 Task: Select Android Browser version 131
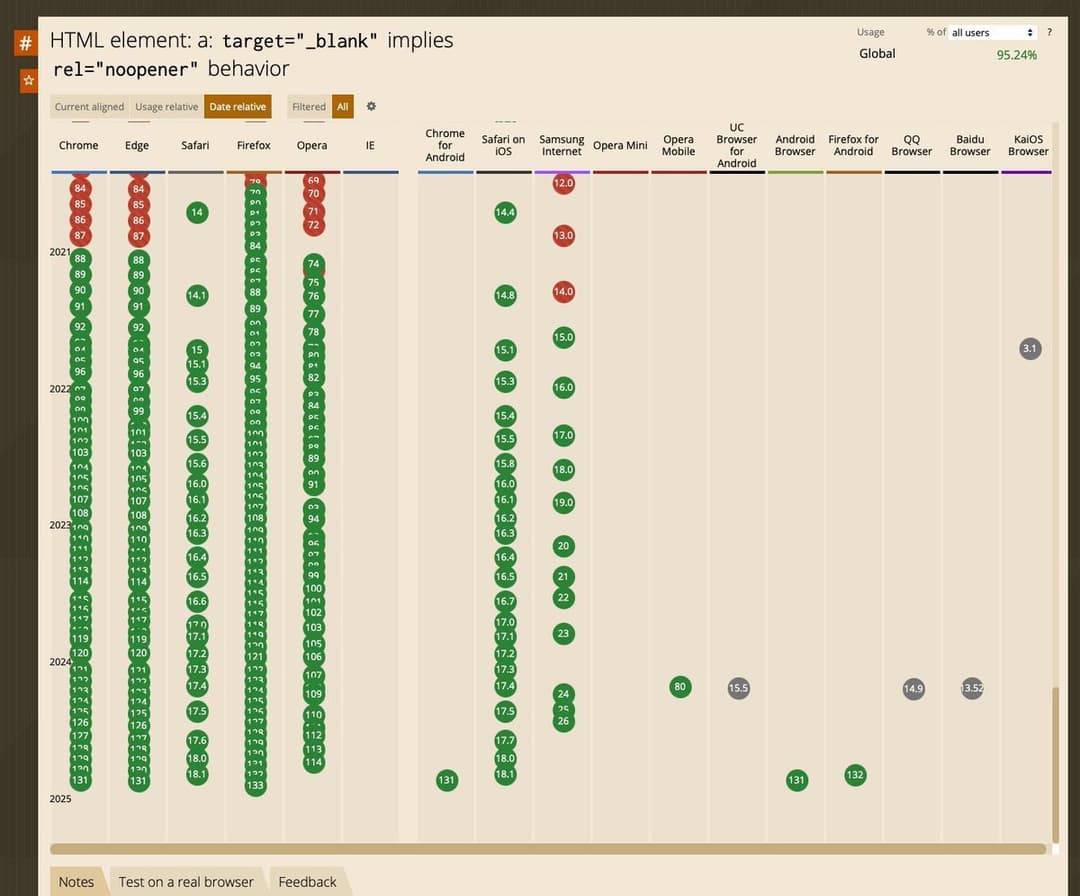pyautogui.click(x=797, y=780)
